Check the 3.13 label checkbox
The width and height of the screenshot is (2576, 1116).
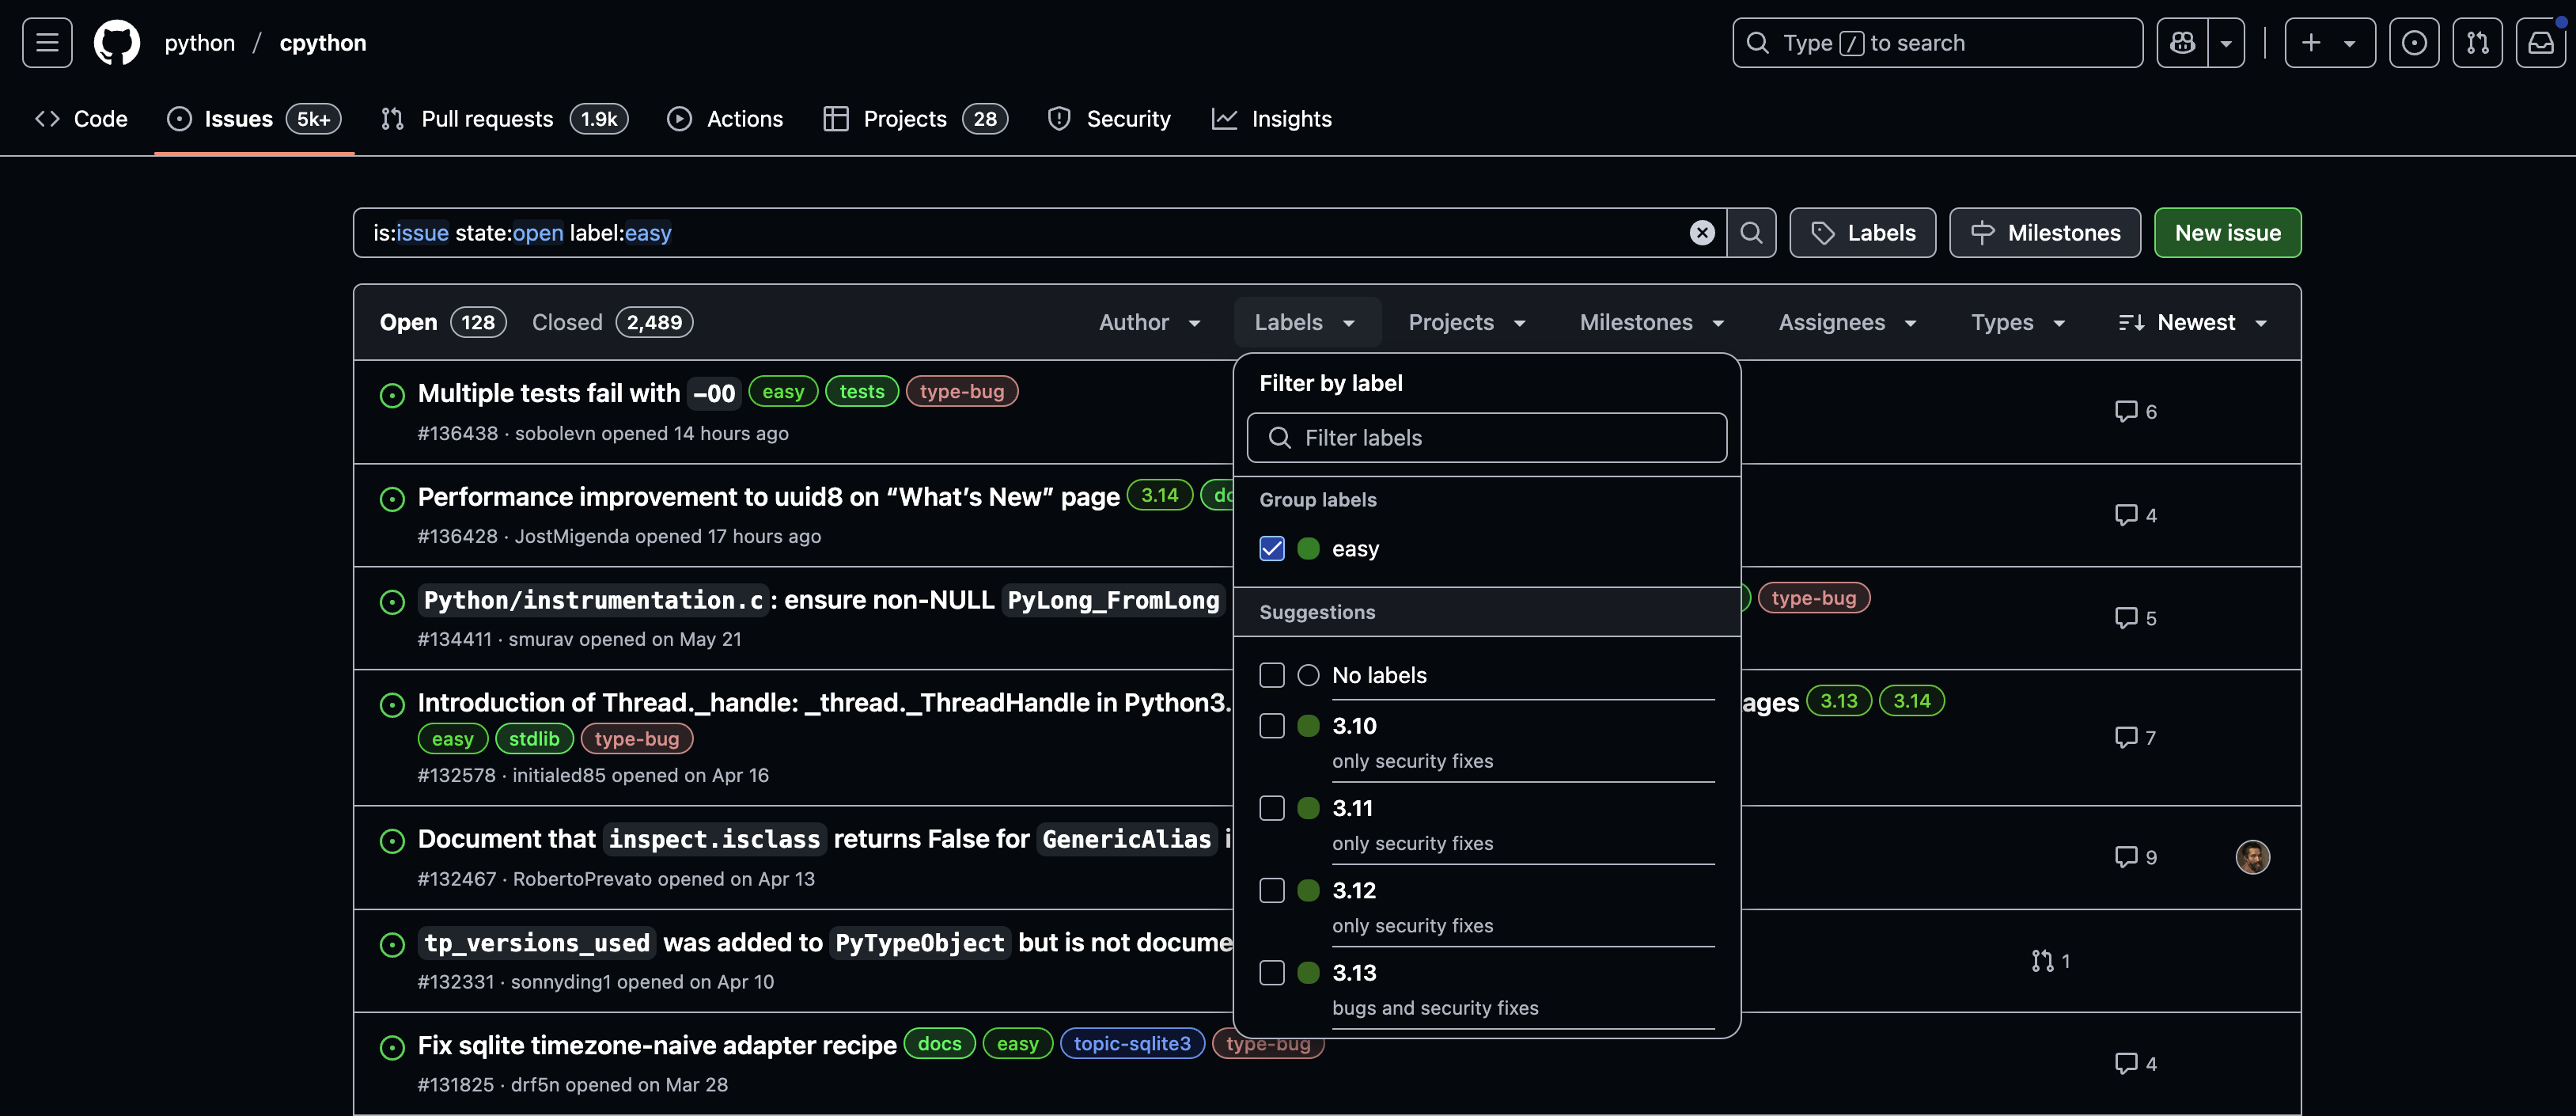pos(1272,973)
